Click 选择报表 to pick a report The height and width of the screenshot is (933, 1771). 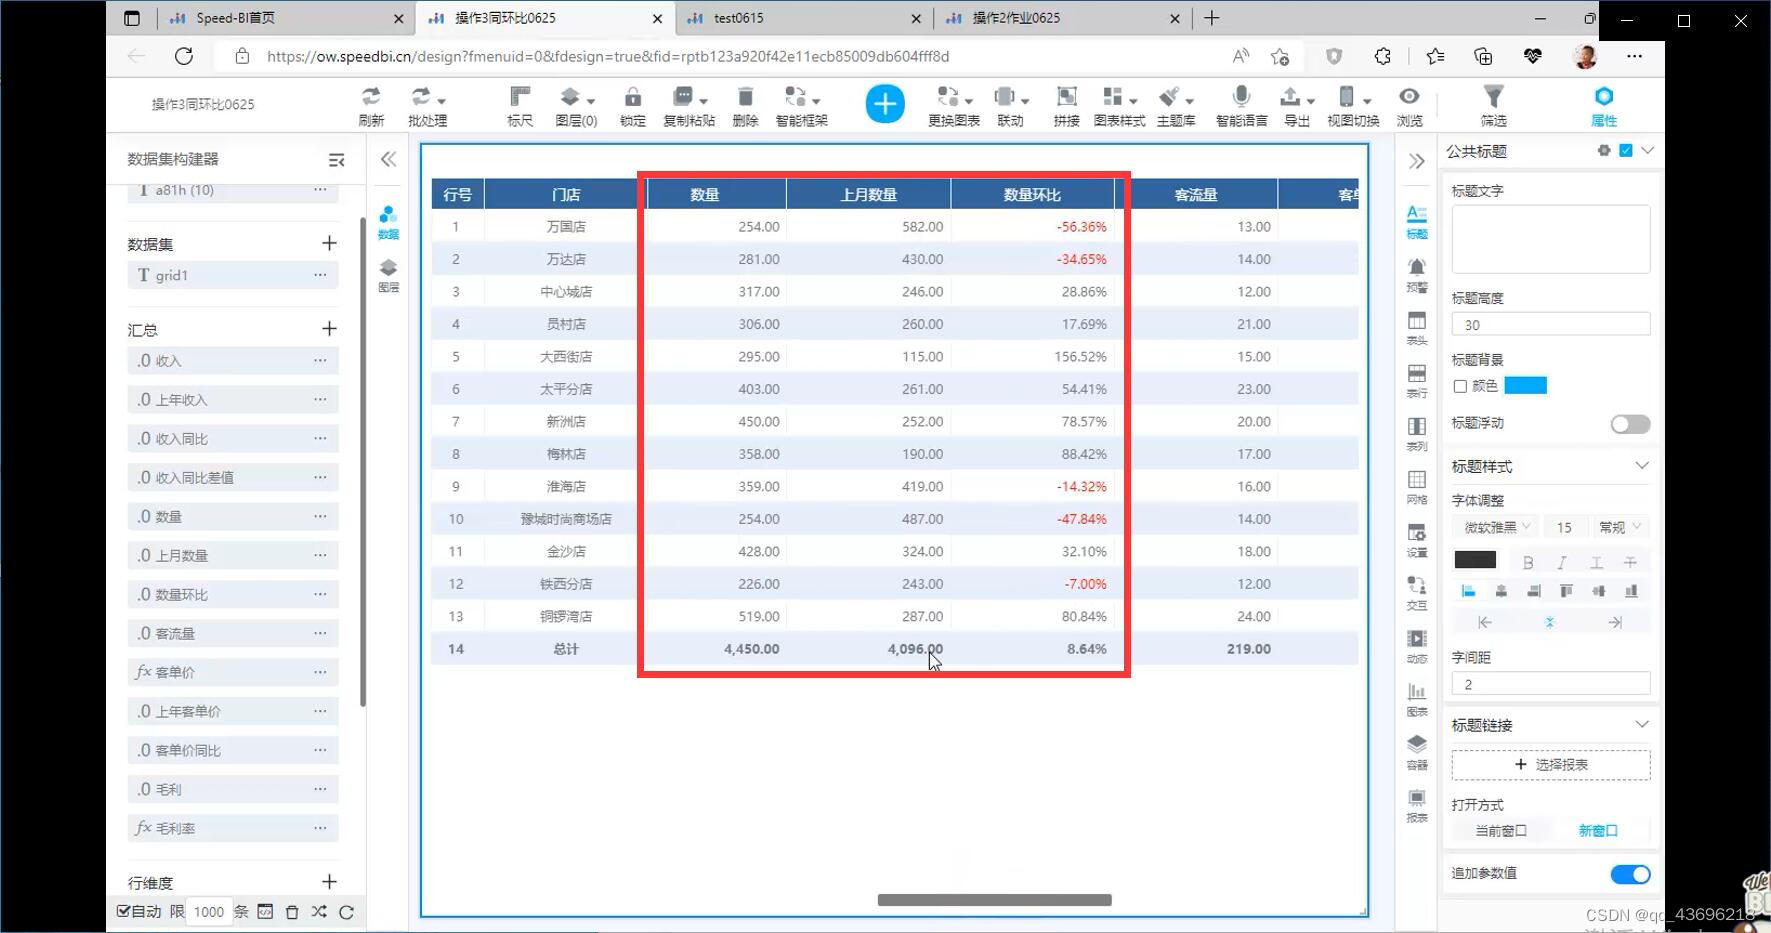click(x=1551, y=764)
